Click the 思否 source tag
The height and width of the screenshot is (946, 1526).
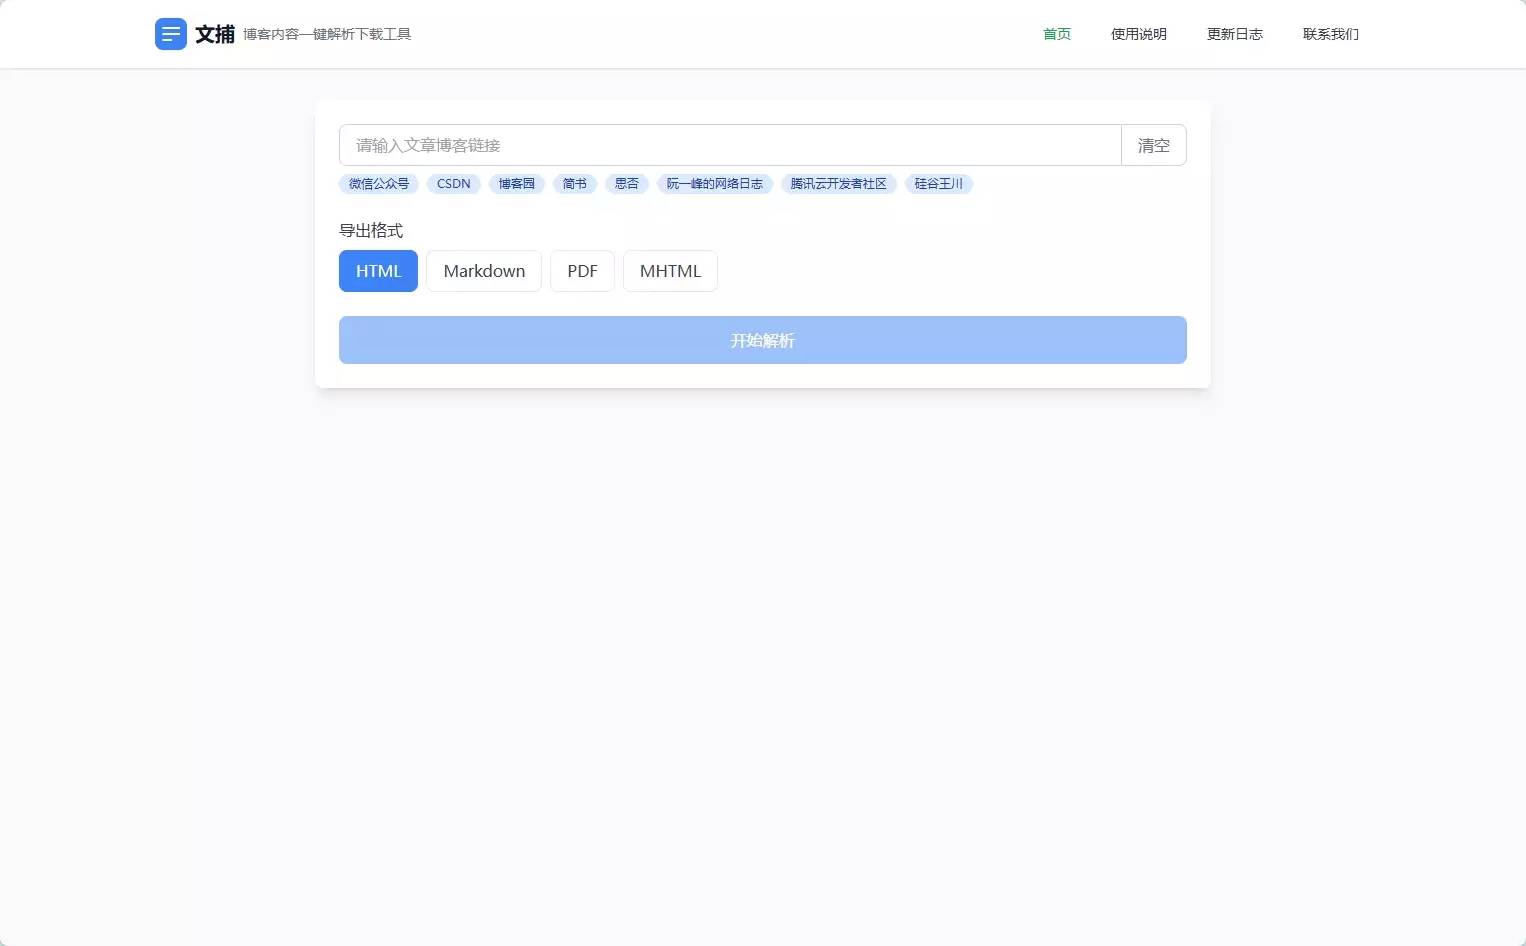(627, 183)
